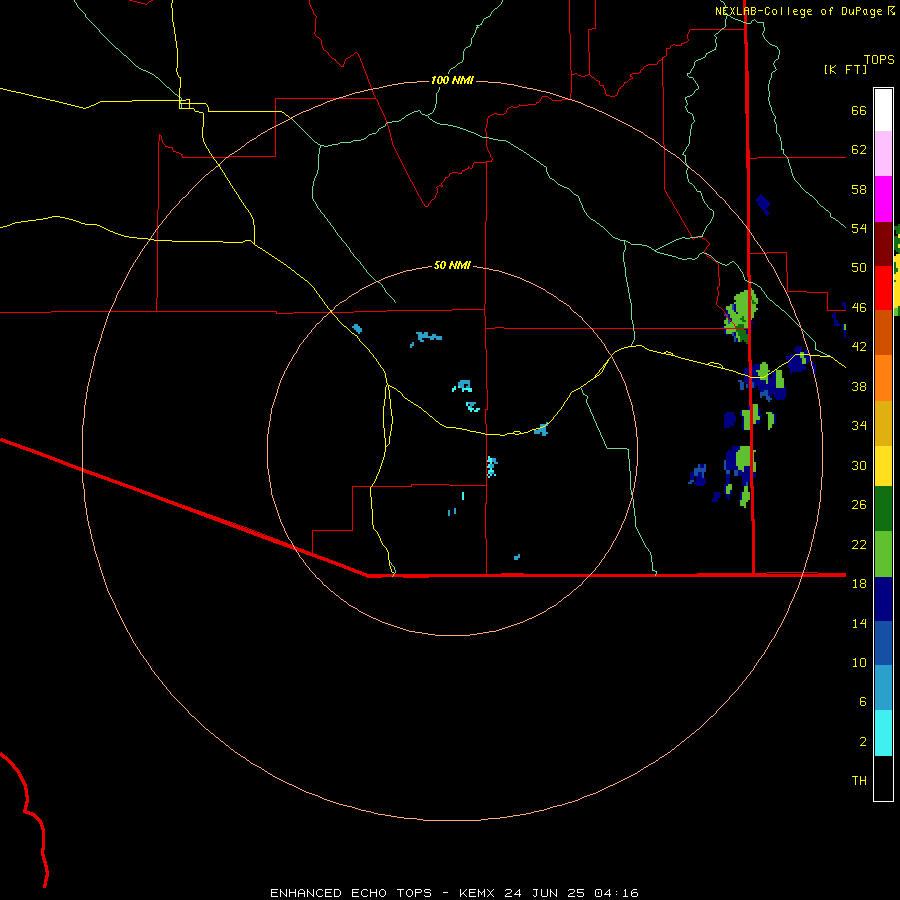Click the magenta legend swatch near 58
This screenshot has width=900, height=900.
883,199
